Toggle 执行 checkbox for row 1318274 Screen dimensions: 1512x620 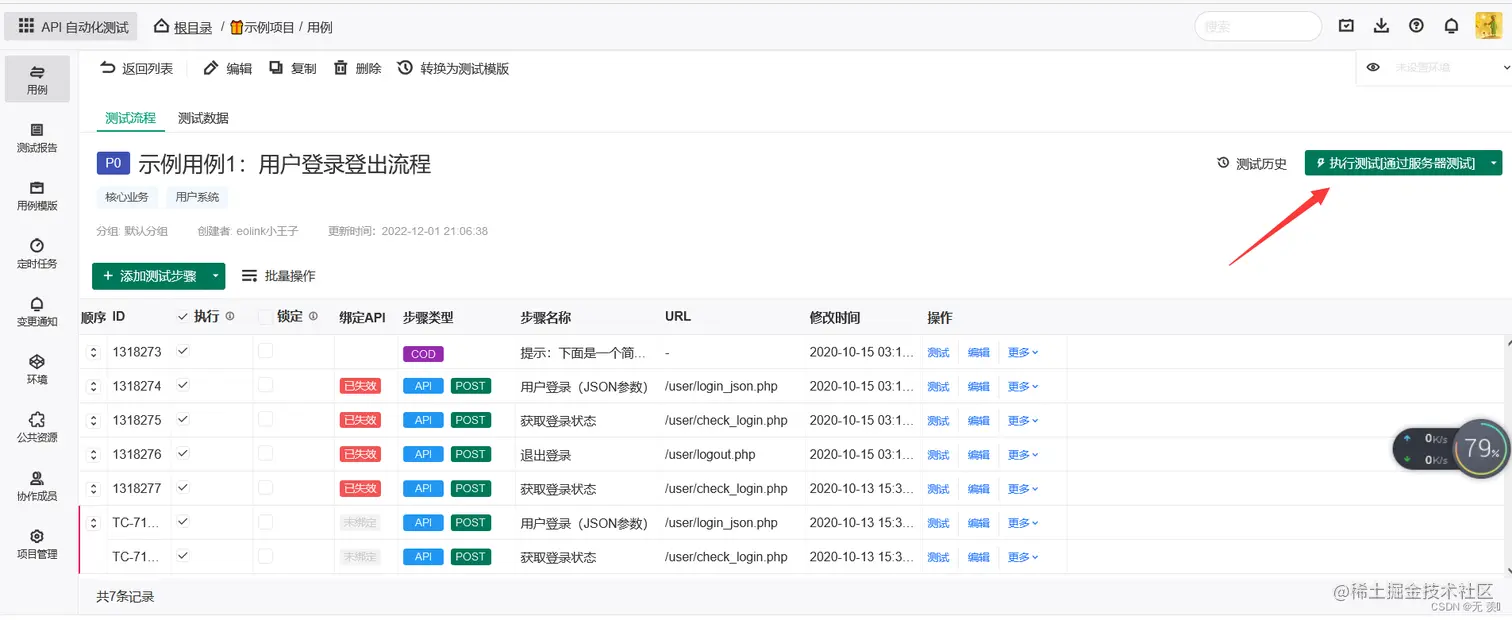182,386
